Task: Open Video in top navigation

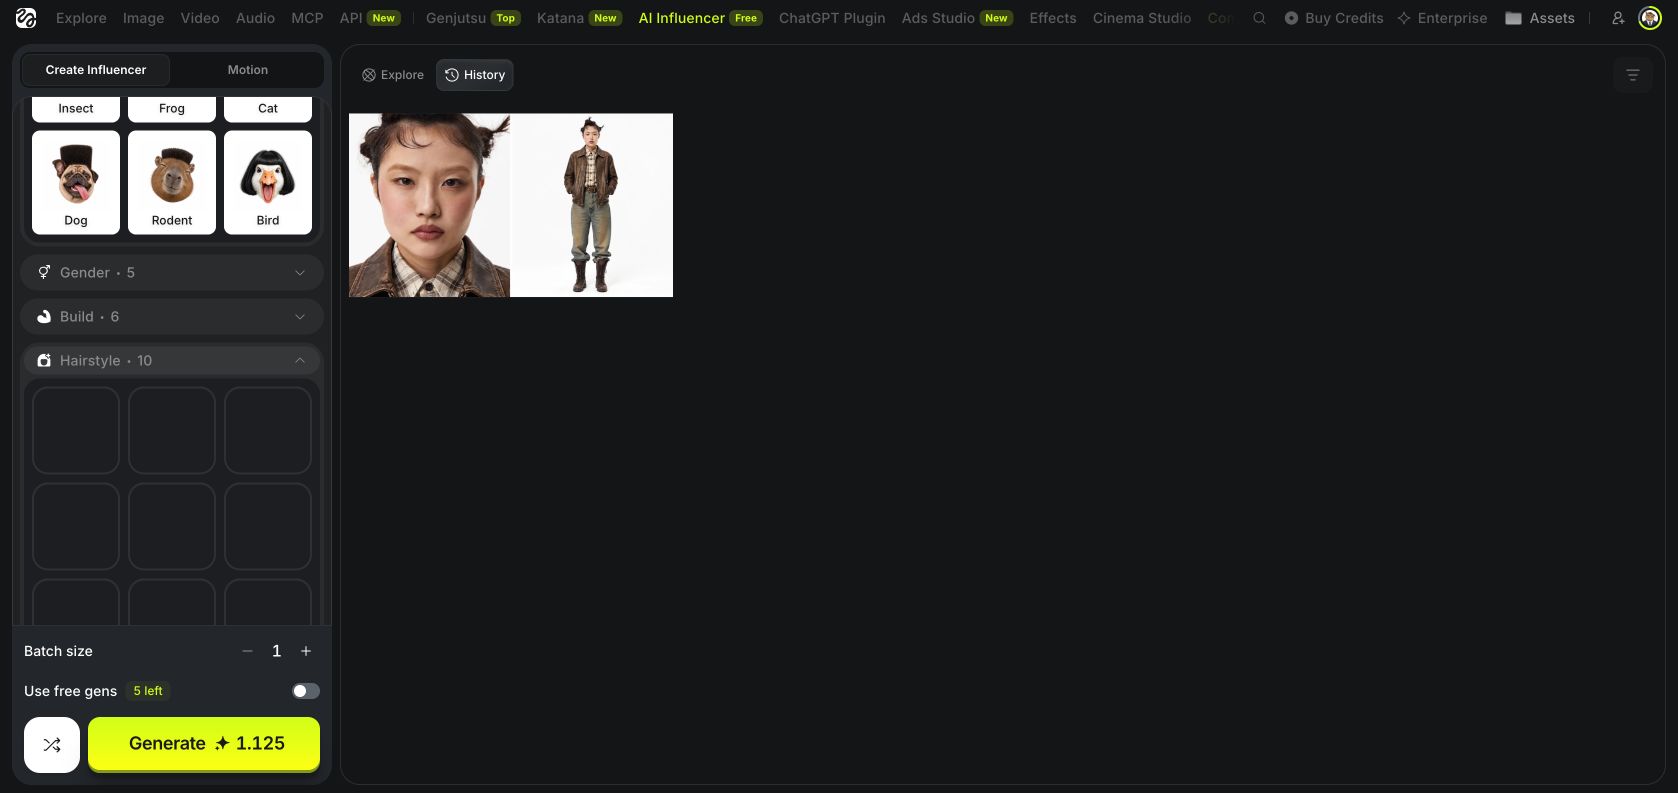Action: click(x=200, y=18)
